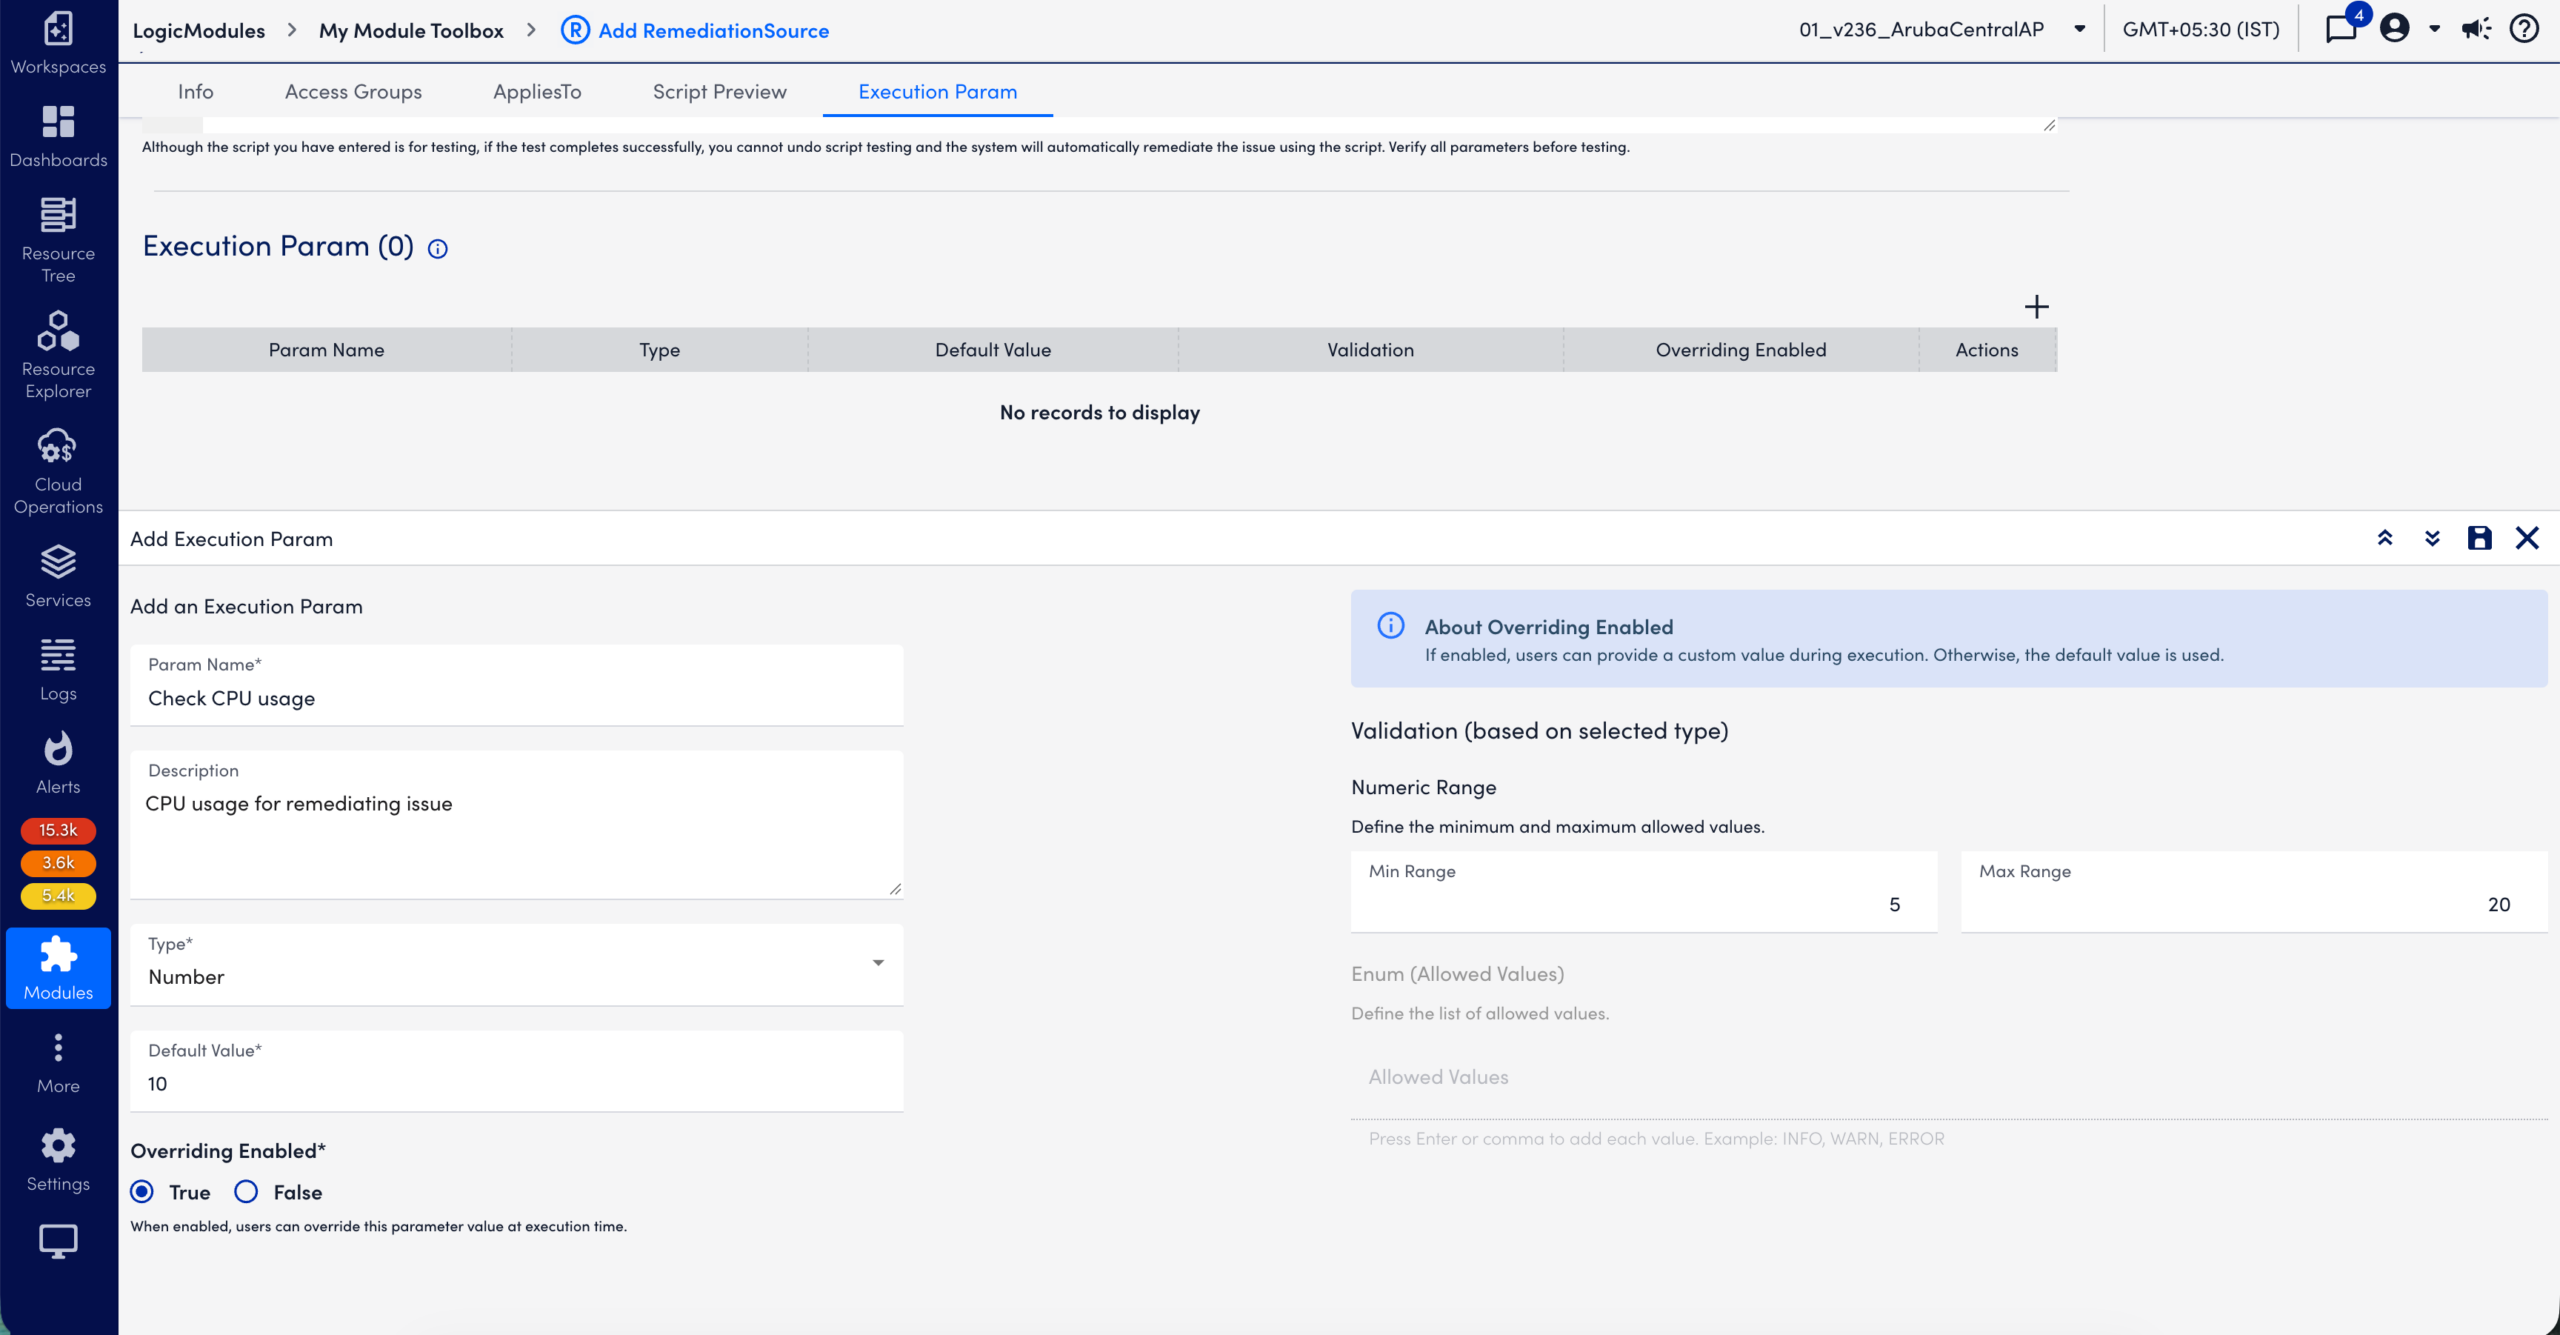This screenshot has height=1335, width=2560.
Task: Select True for Overriding Enabled
Action: pyautogui.click(x=142, y=1191)
